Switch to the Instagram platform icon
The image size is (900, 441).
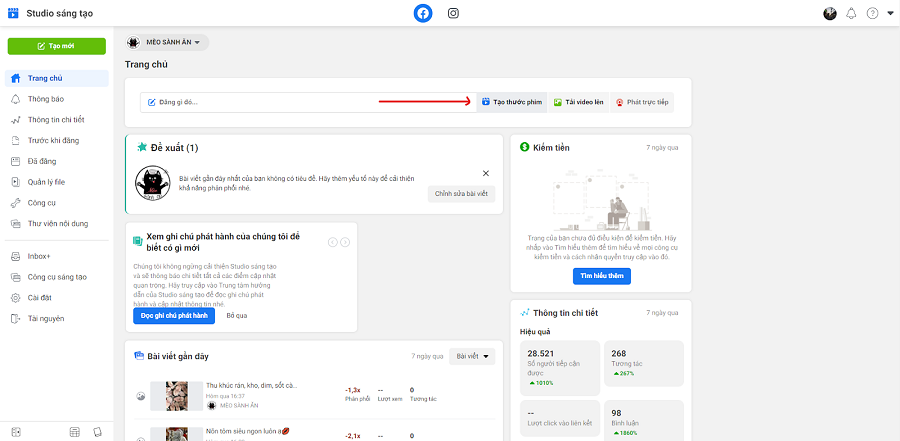[453, 13]
